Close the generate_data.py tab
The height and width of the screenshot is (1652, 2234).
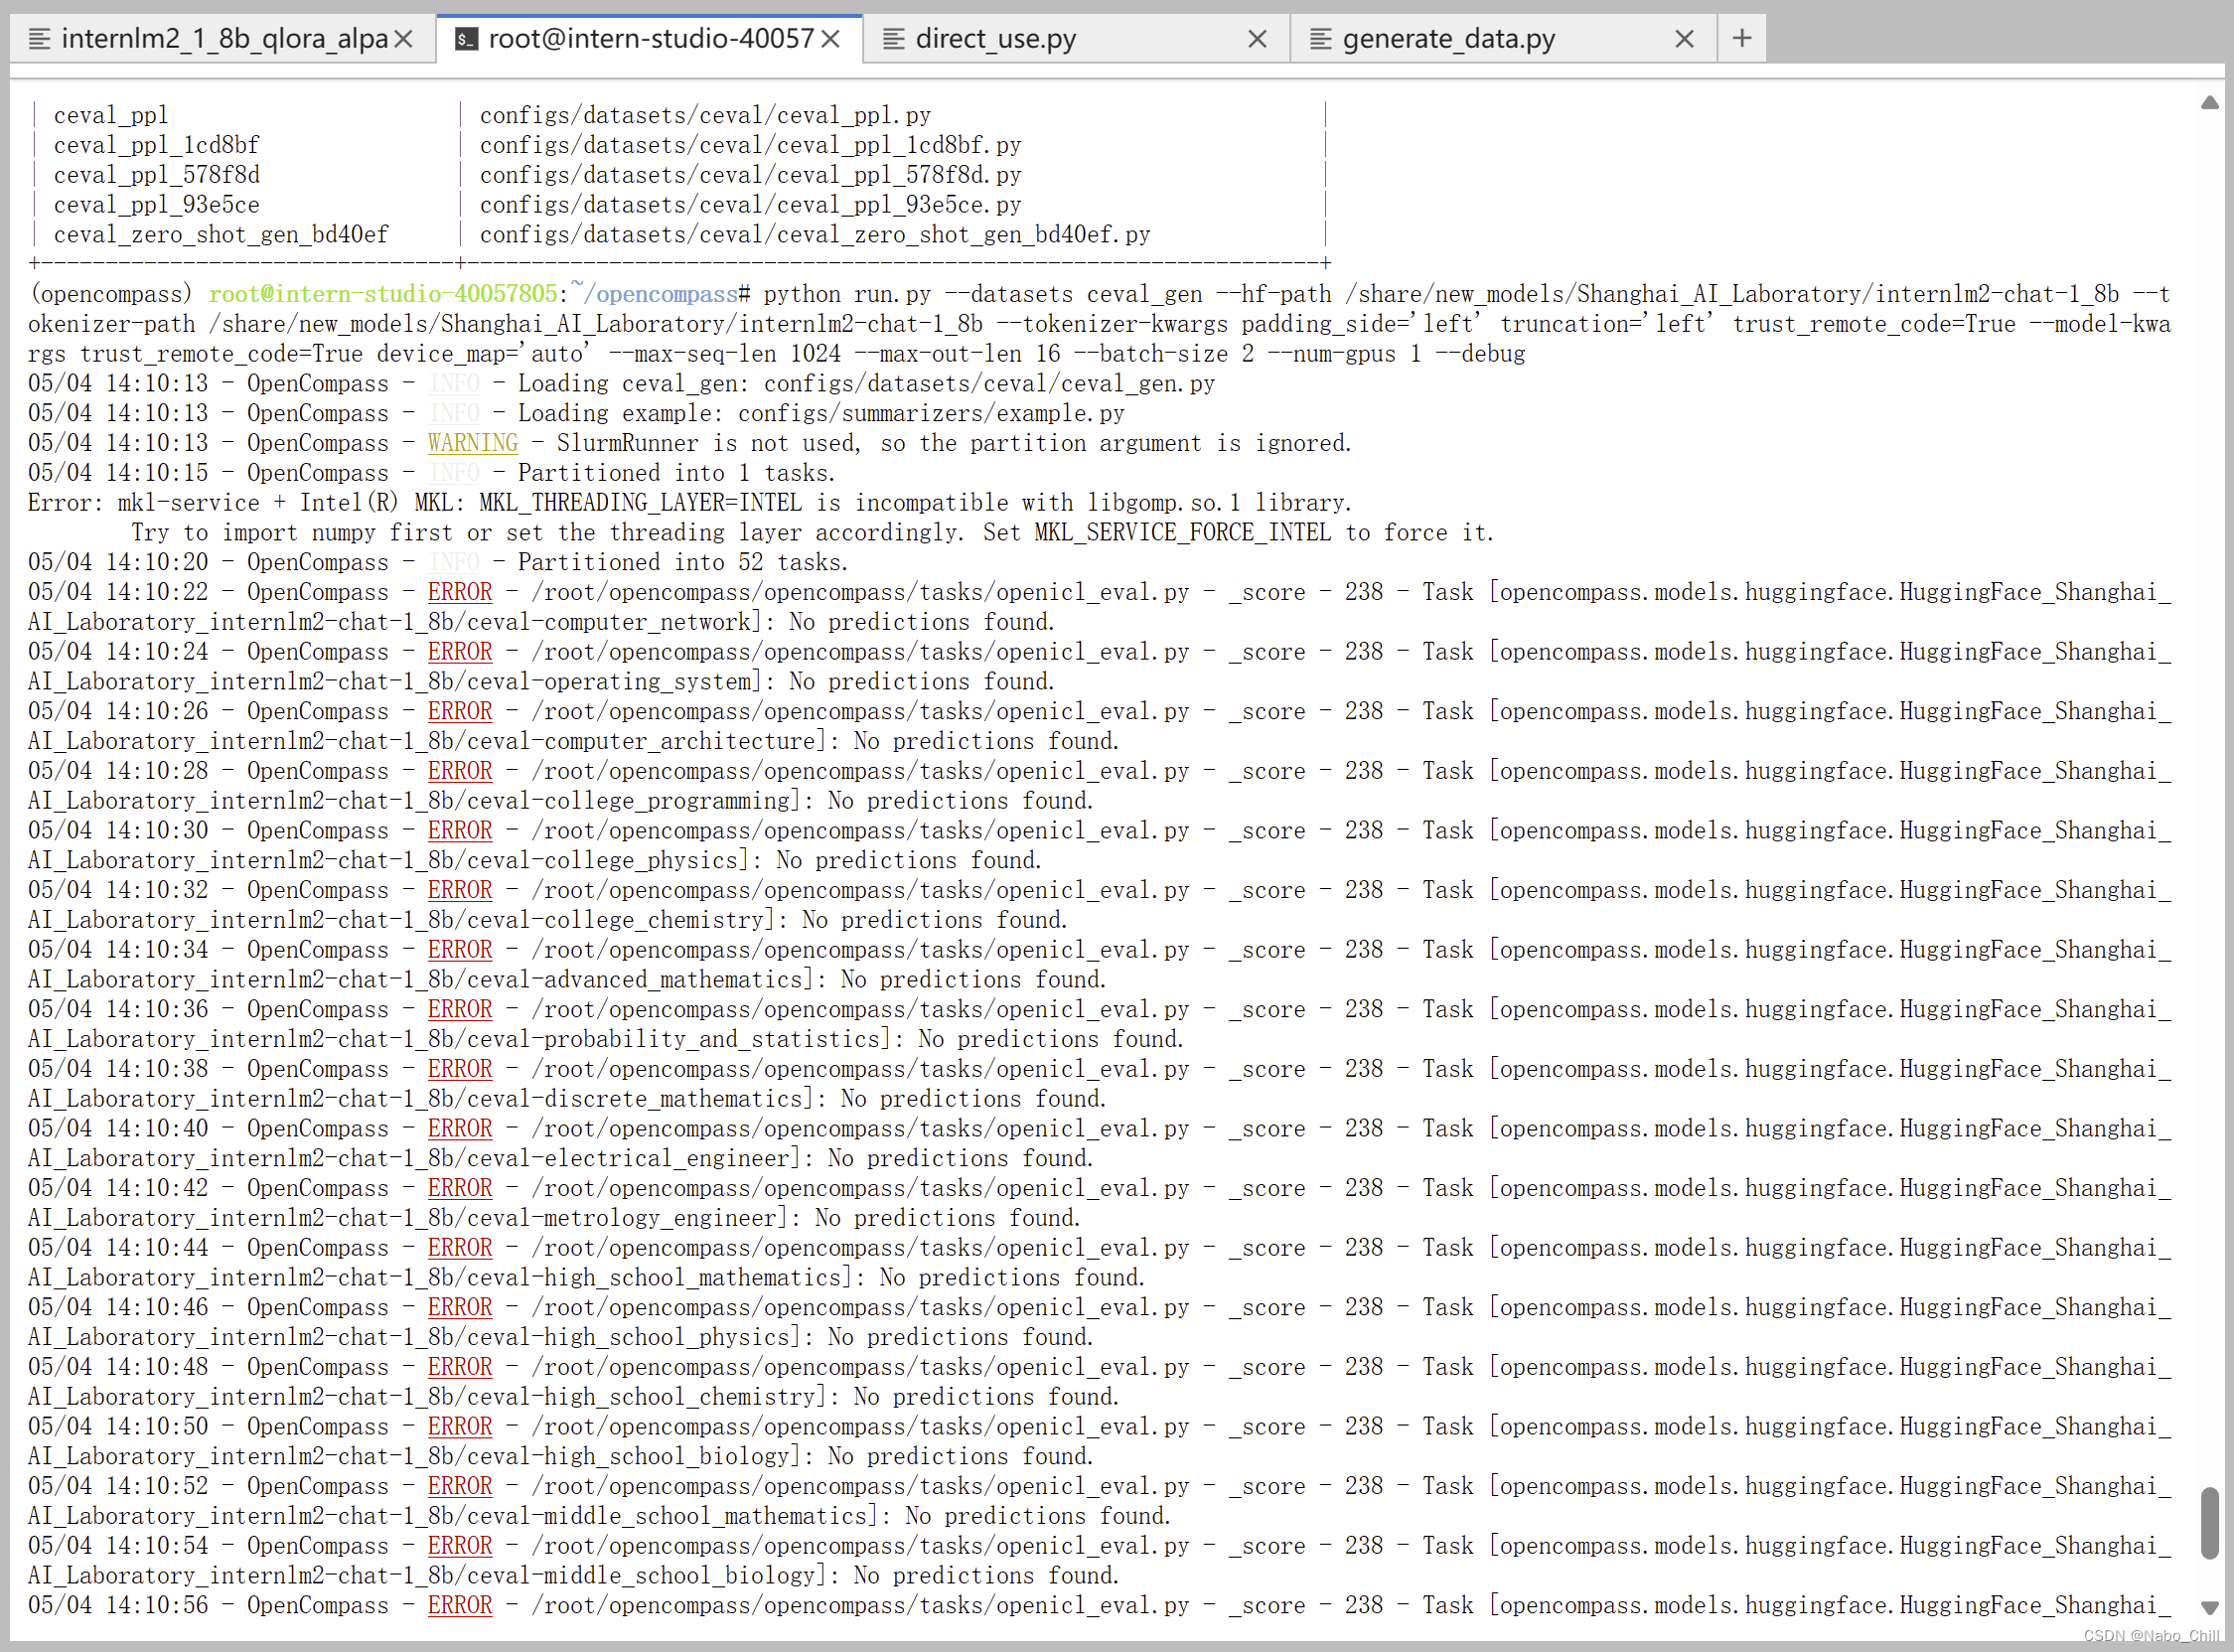1684,39
